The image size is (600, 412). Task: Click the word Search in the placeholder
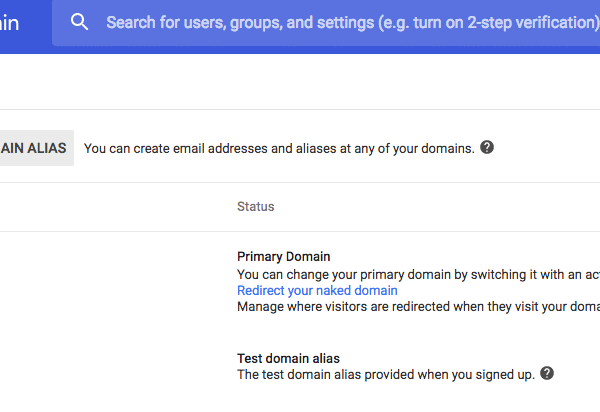131,22
